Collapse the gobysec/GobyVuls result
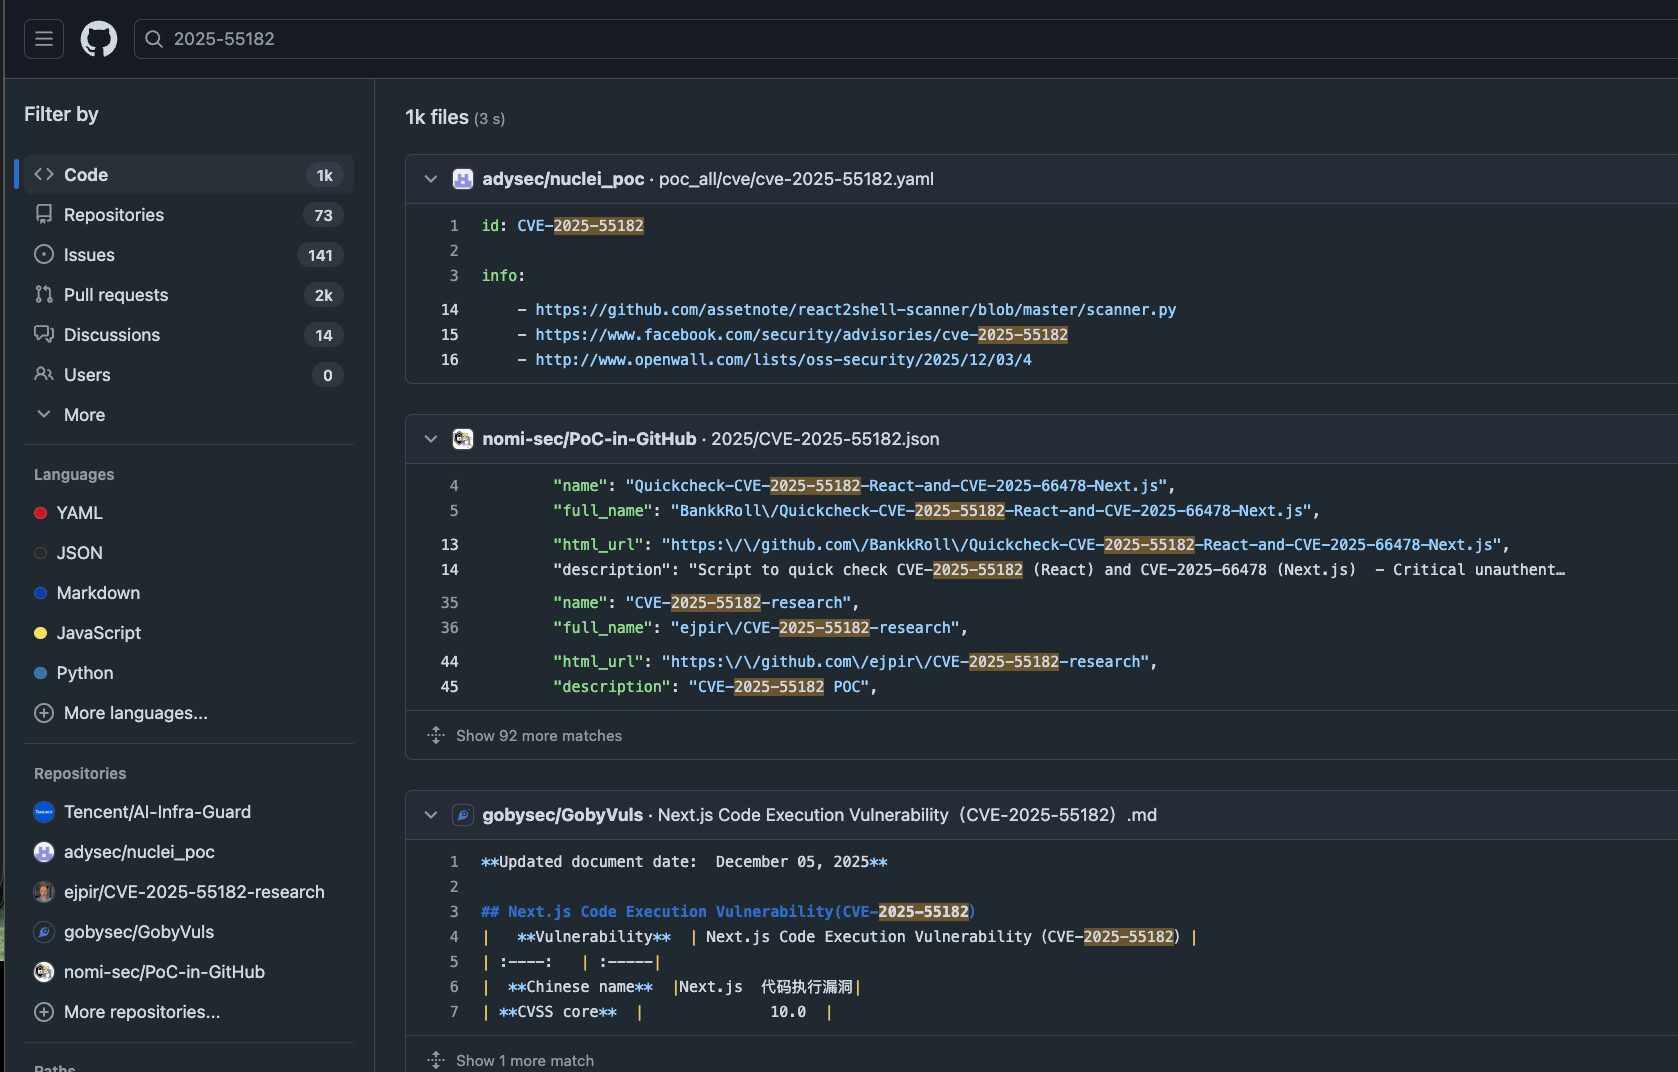This screenshot has height=1072, width=1678. click(x=430, y=815)
